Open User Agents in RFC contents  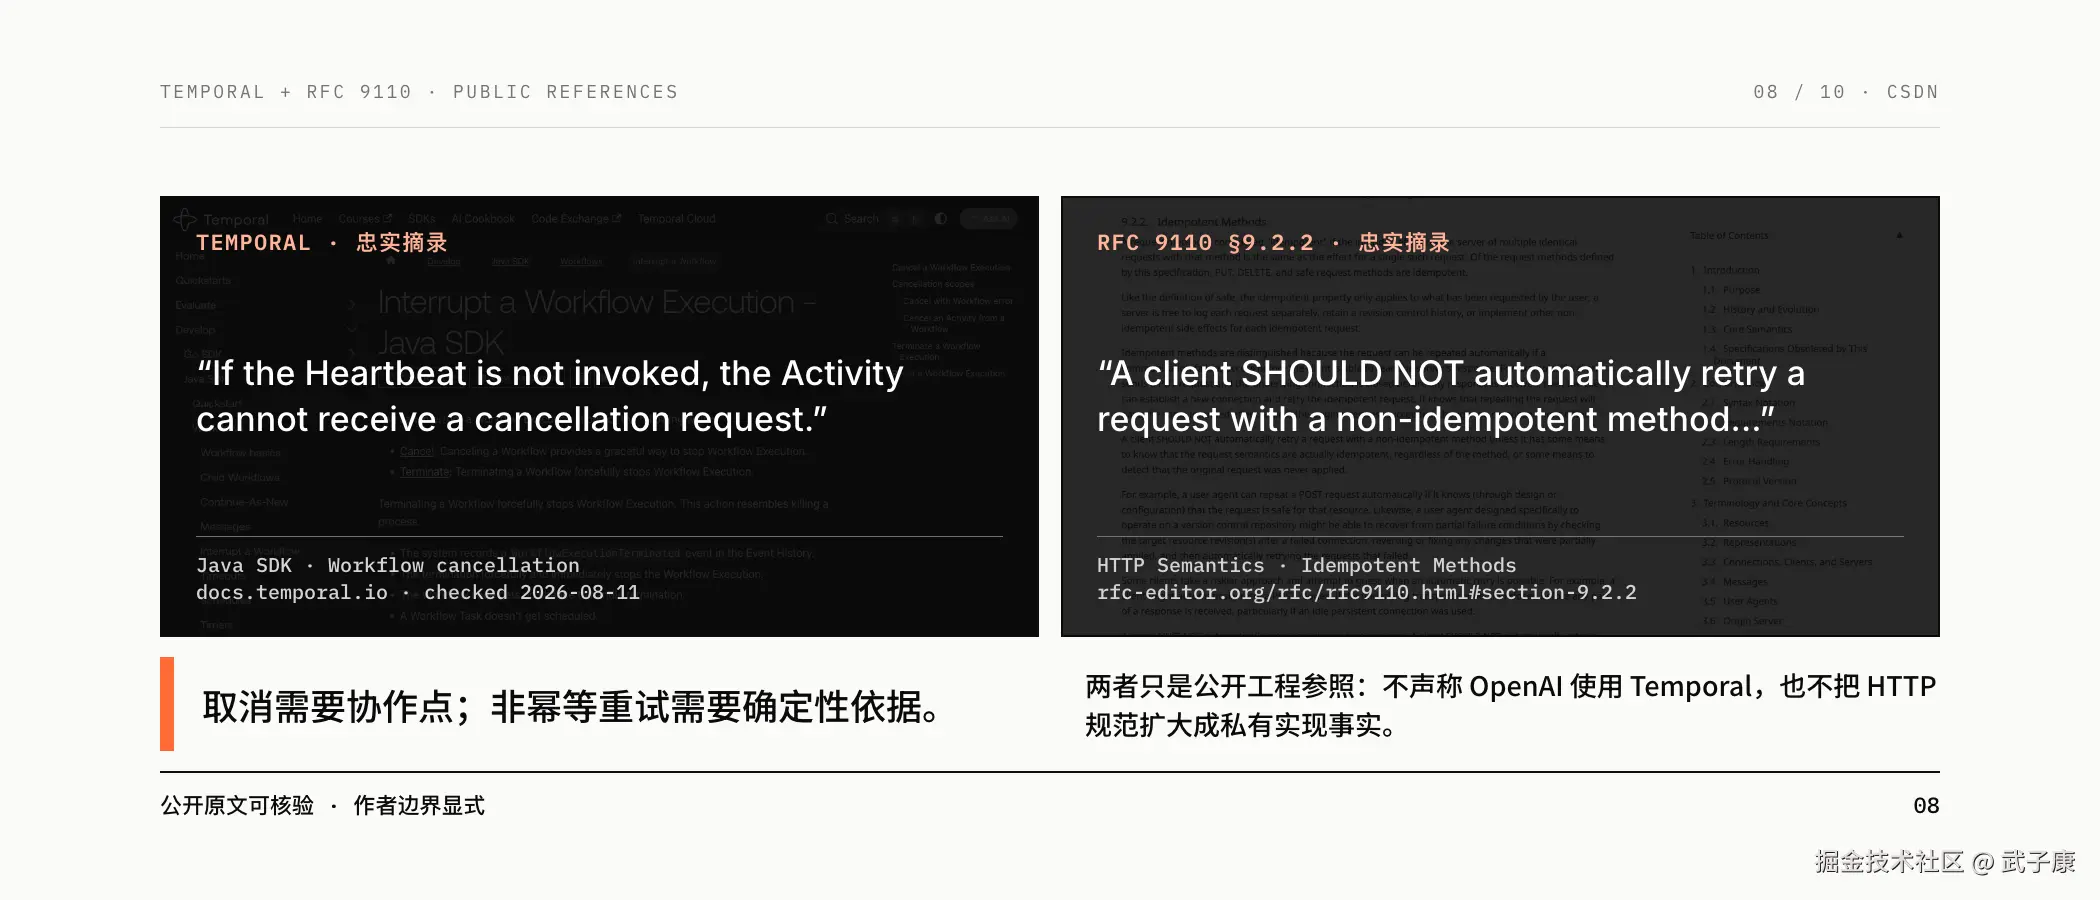point(1752,601)
